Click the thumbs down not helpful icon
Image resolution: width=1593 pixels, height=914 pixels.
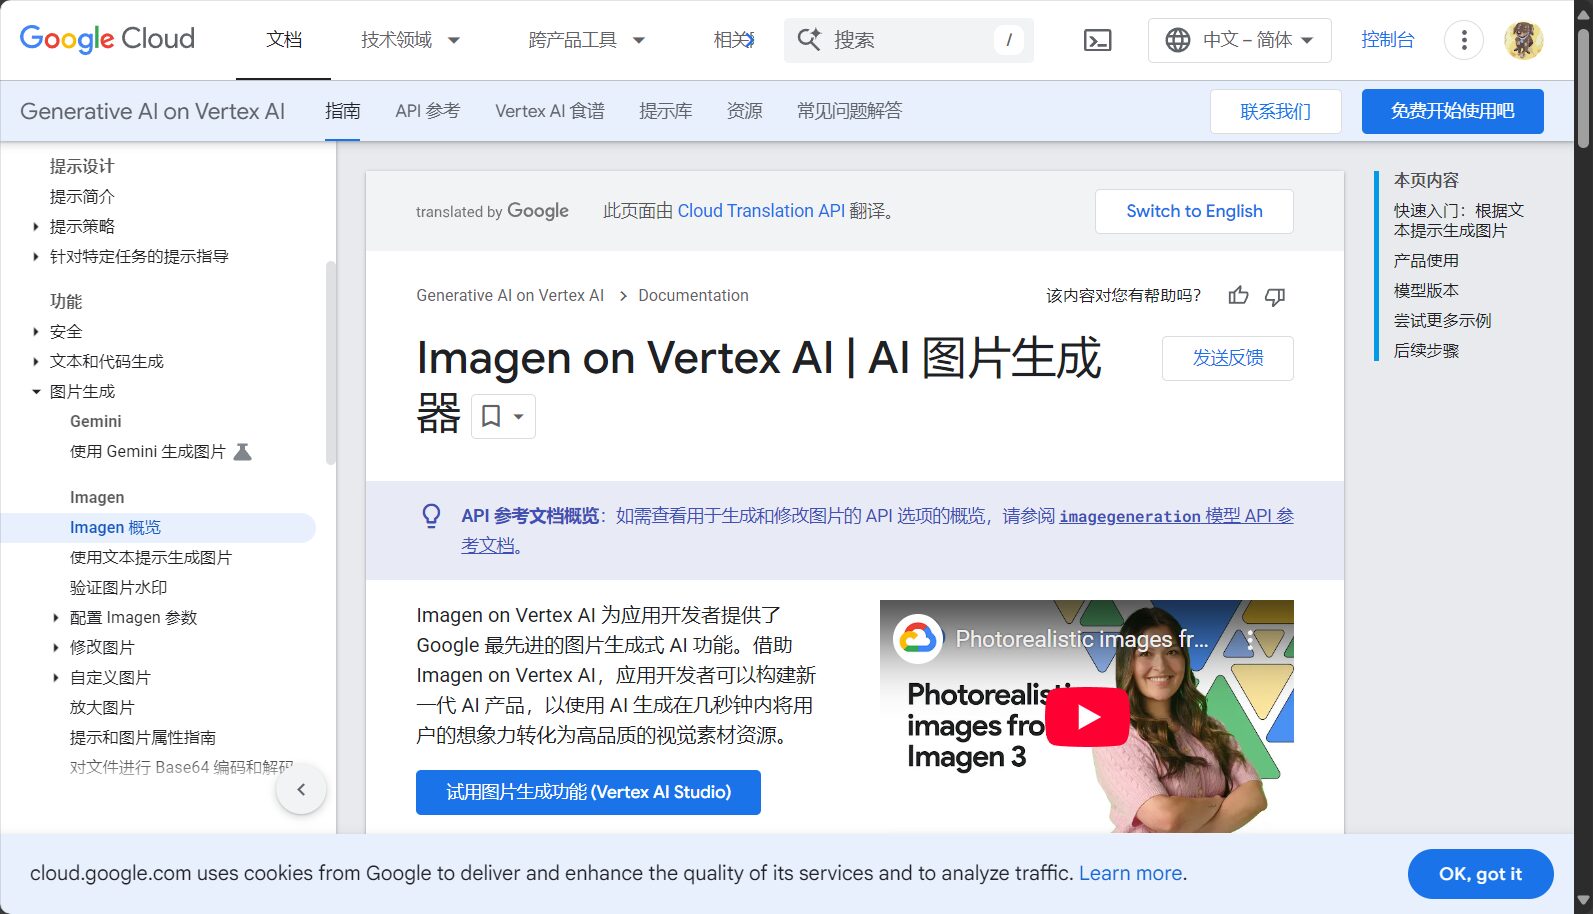(1274, 296)
